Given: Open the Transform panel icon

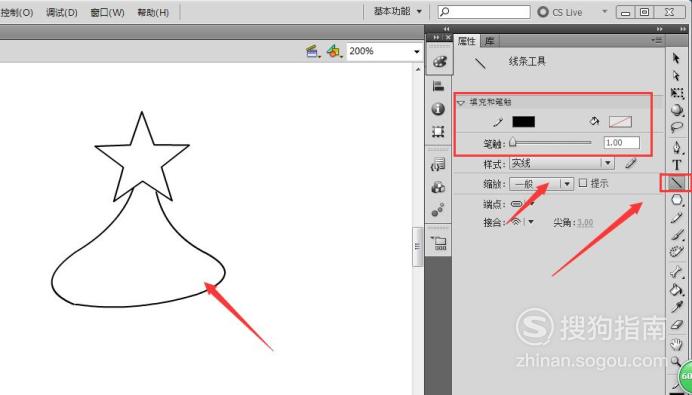Looking at the screenshot, I should point(439,132).
